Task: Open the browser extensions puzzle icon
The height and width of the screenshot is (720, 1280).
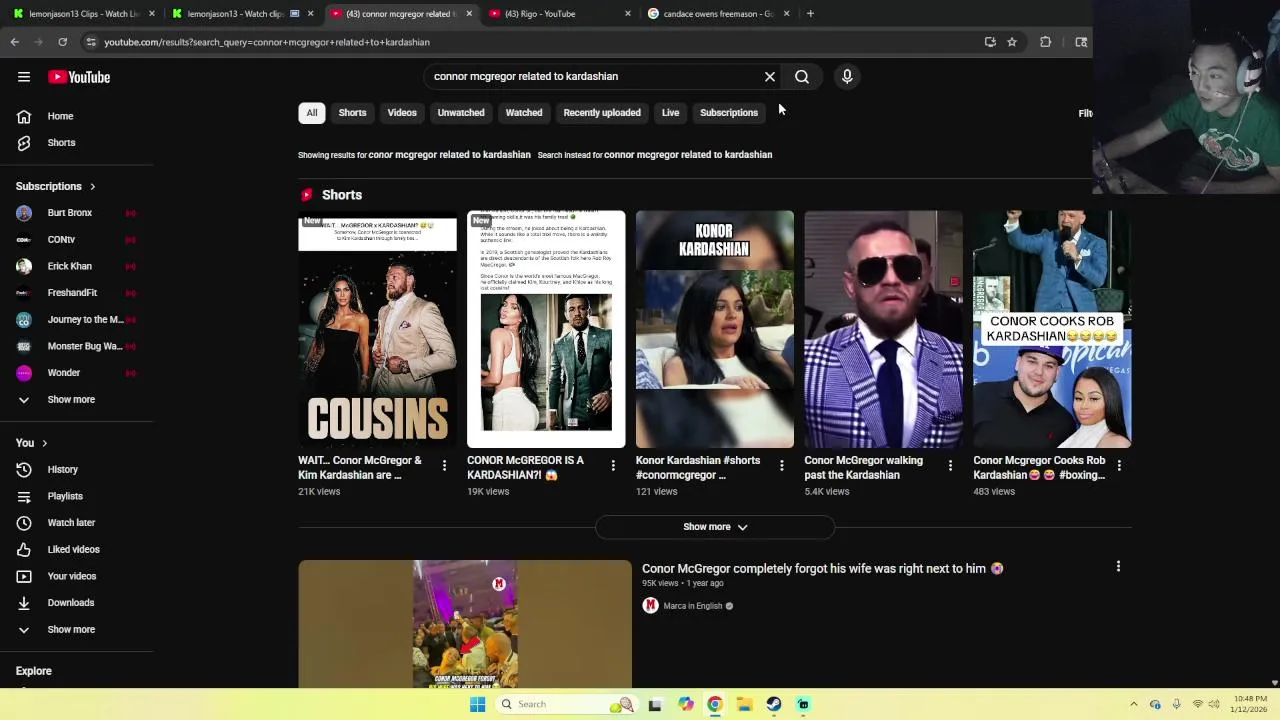Action: tap(1046, 42)
